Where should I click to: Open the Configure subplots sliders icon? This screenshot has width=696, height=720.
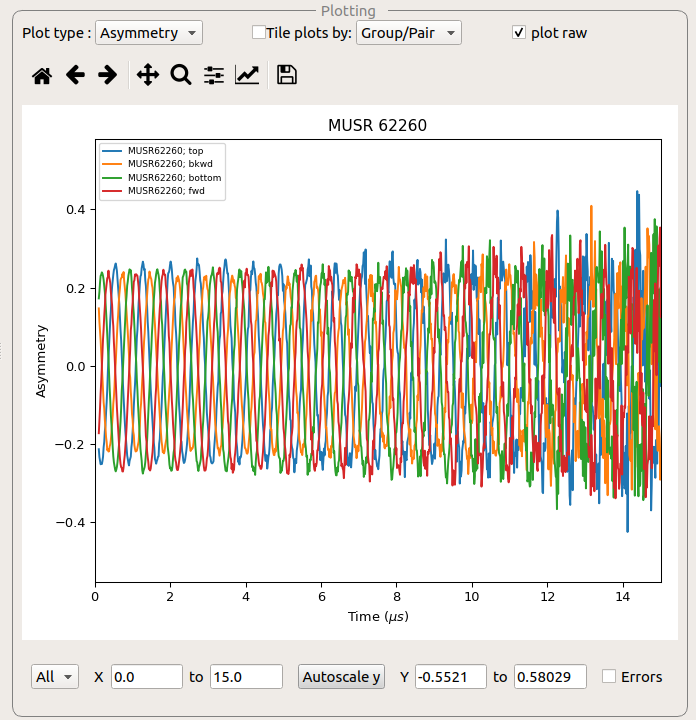(x=214, y=75)
